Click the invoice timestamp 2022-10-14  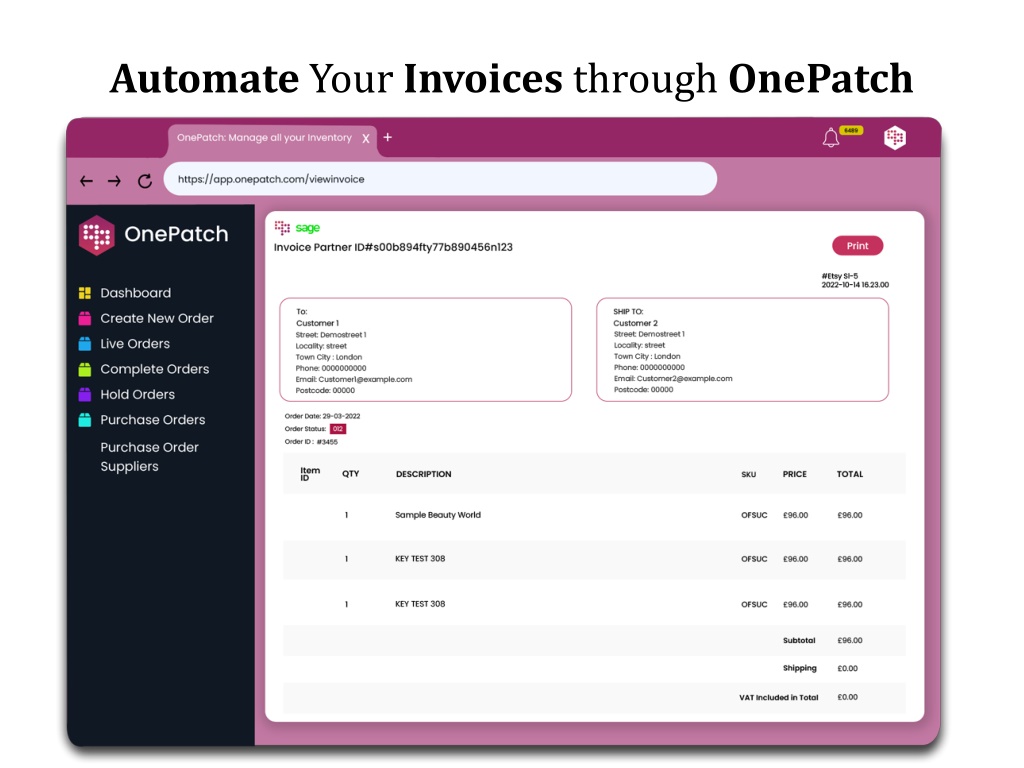(855, 285)
